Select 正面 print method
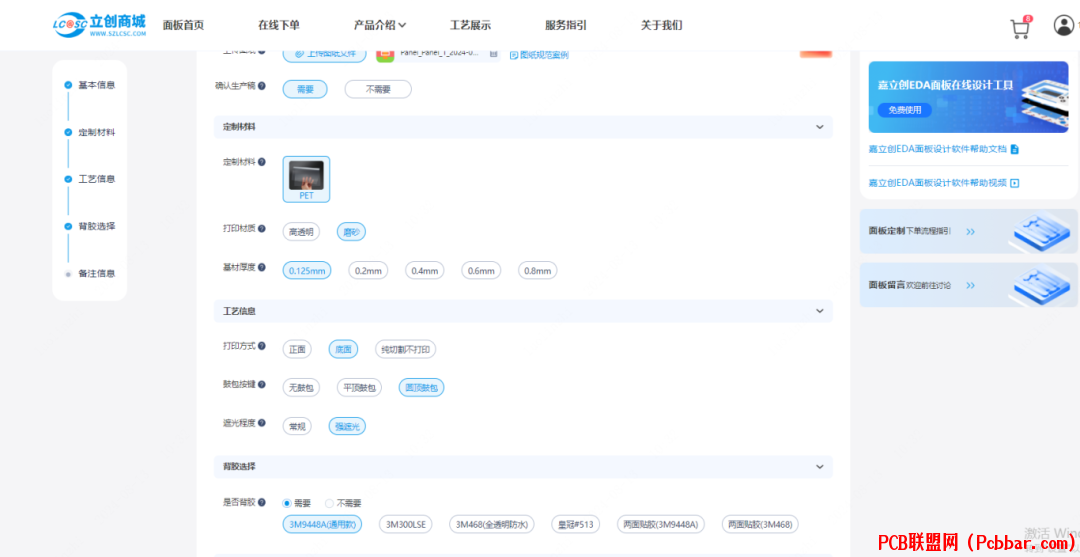 pos(297,350)
